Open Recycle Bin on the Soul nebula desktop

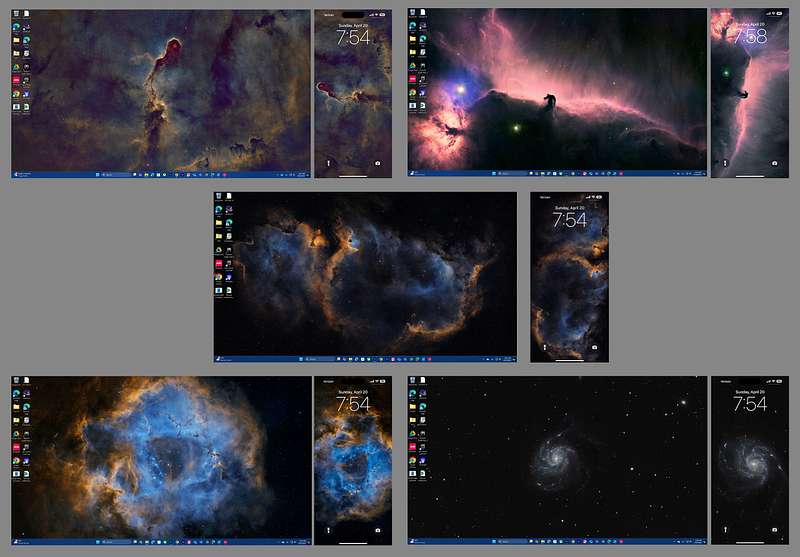point(219,196)
